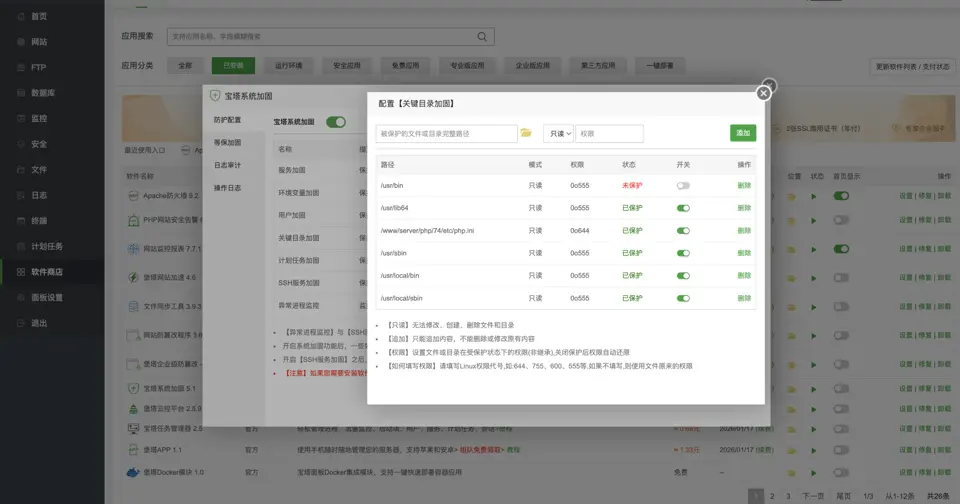Turn off 宝塔系统加固 master switch
This screenshot has width=960, height=504.
(x=336, y=122)
